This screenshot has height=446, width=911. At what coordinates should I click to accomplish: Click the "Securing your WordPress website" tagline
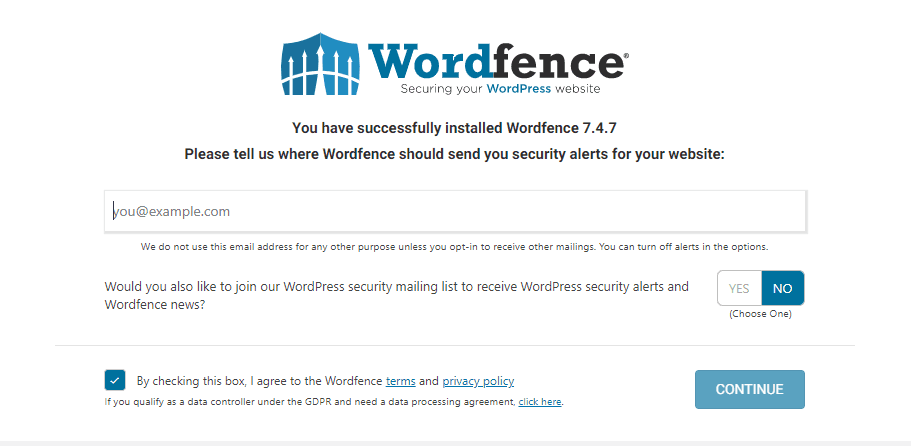(x=500, y=89)
